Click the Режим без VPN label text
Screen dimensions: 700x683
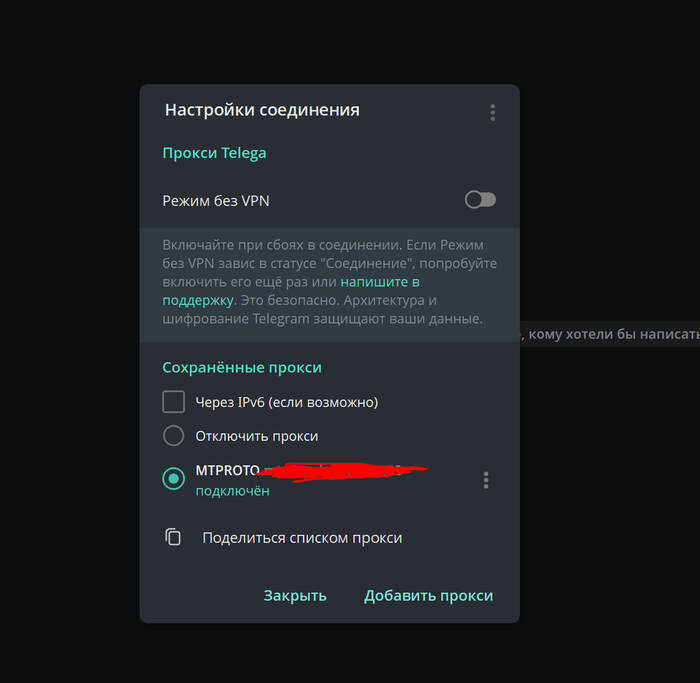click(x=216, y=201)
